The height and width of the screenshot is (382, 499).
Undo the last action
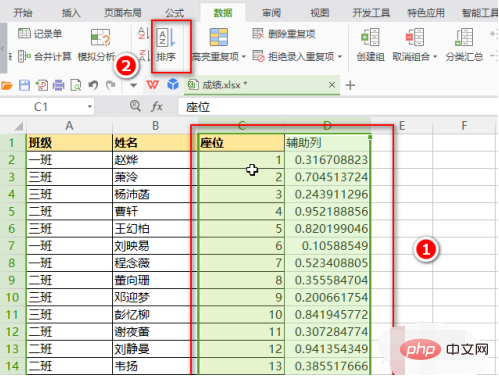(93, 85)
